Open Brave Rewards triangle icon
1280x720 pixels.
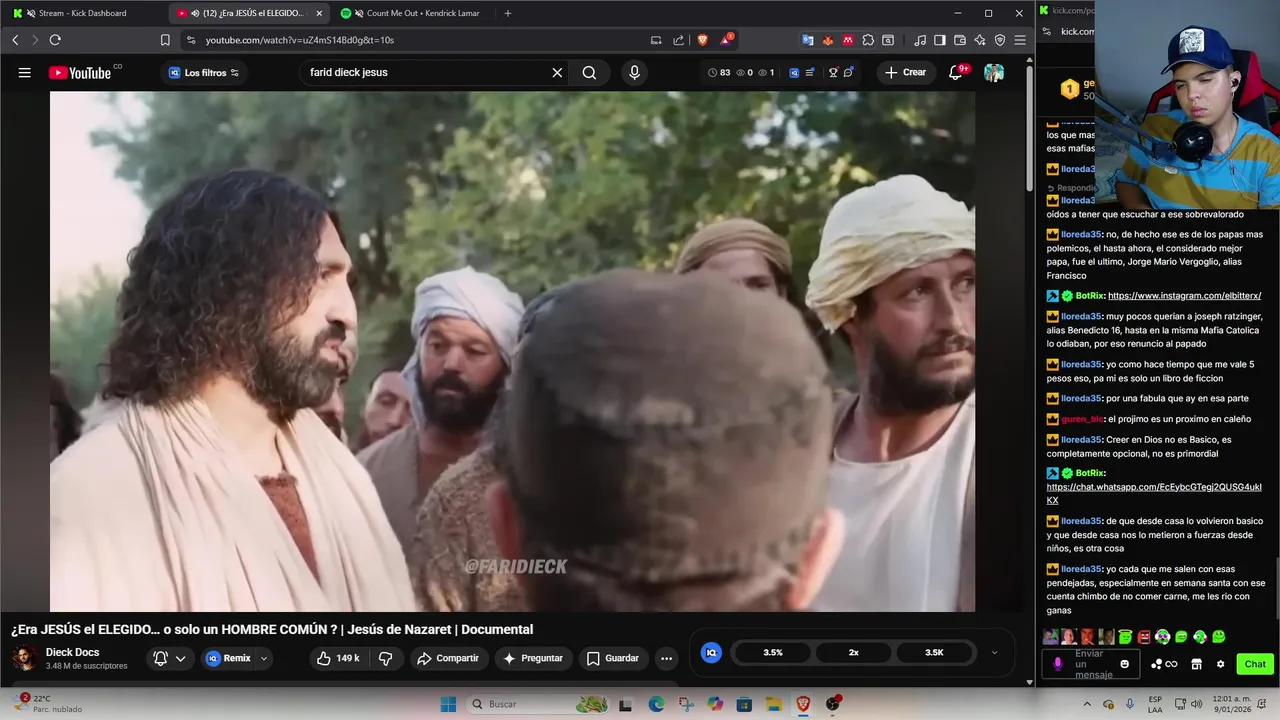(x=726, y=40)
